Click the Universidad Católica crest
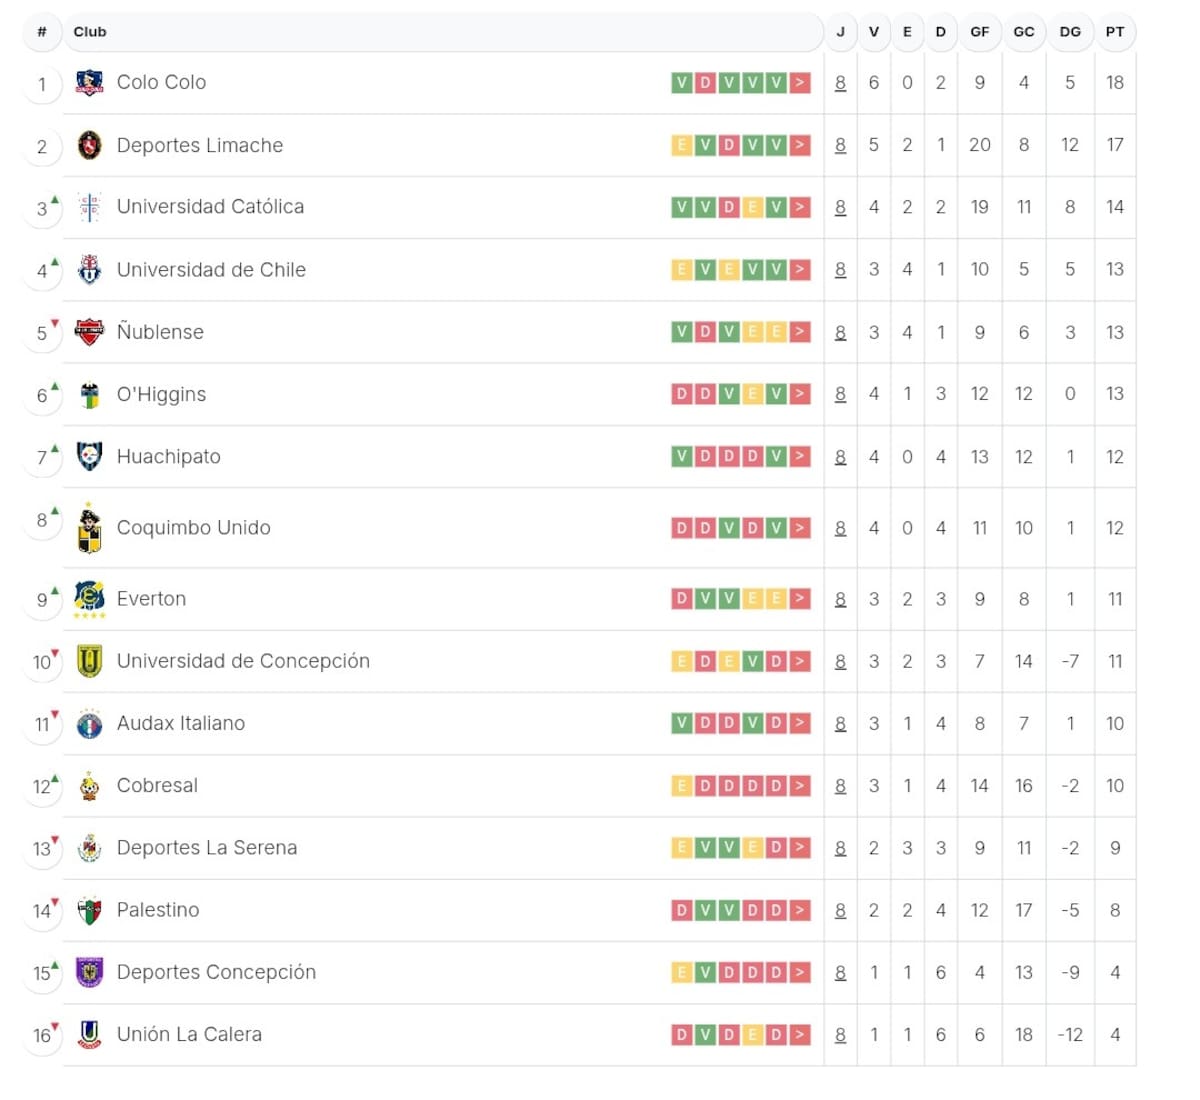The image size is (1200, 1100). pyautogui.click(x=90, y=207)
